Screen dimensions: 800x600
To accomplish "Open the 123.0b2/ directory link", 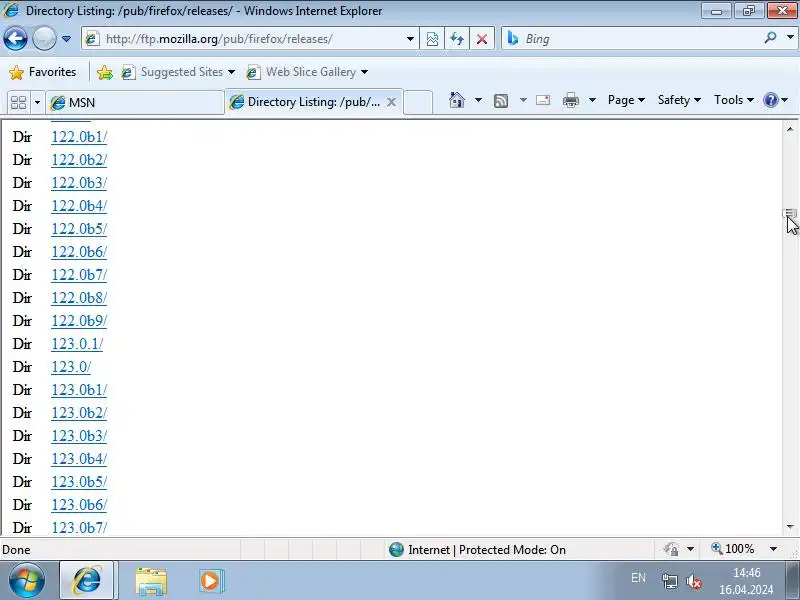I will [x=79, y=412].
